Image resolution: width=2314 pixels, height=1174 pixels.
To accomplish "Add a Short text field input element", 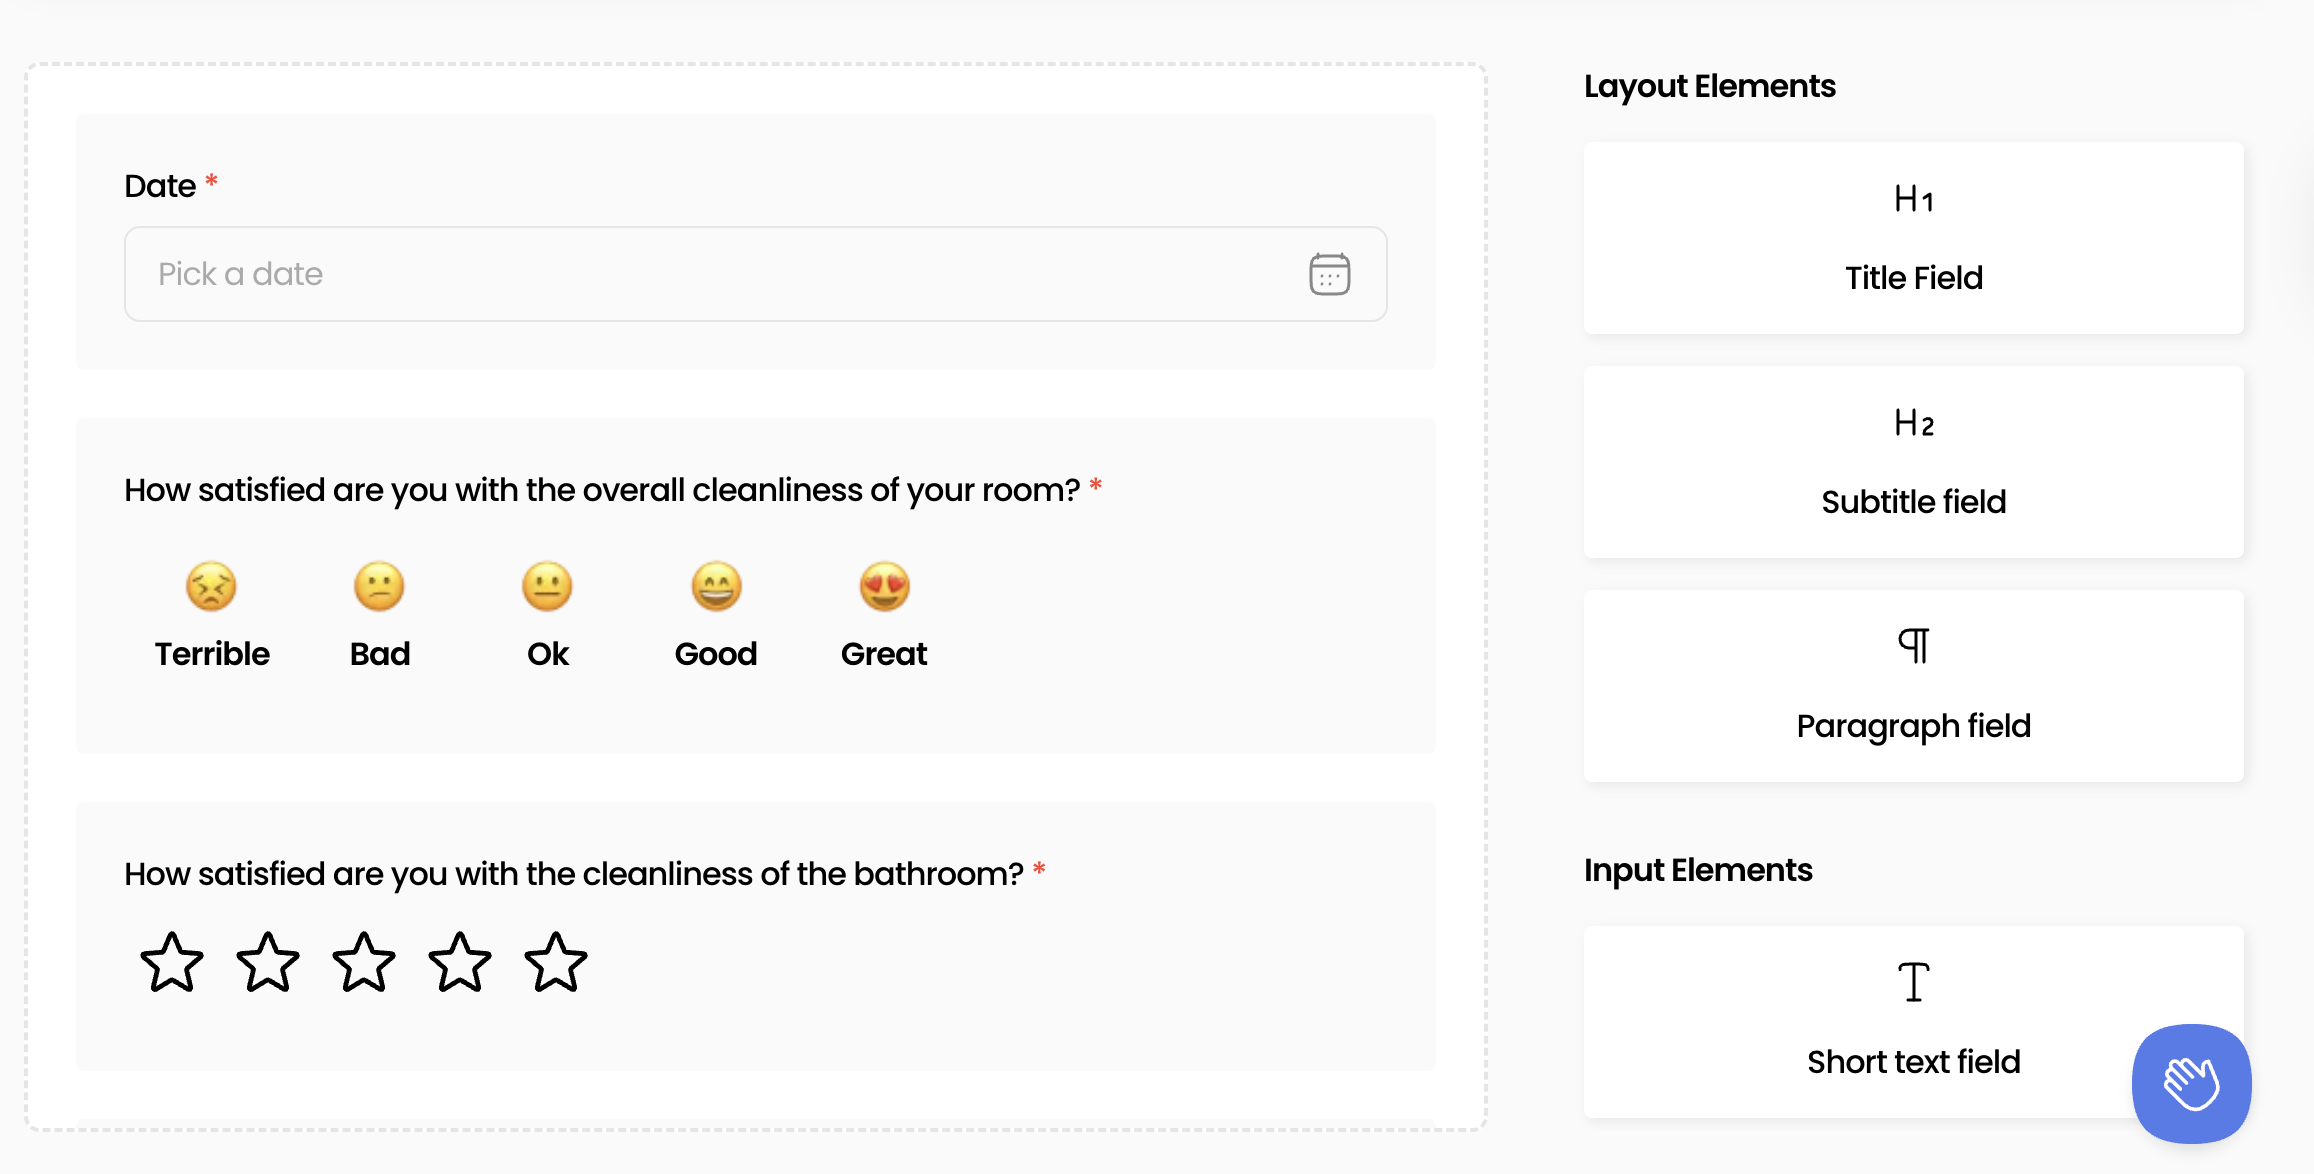I will click(1911, 1022).
